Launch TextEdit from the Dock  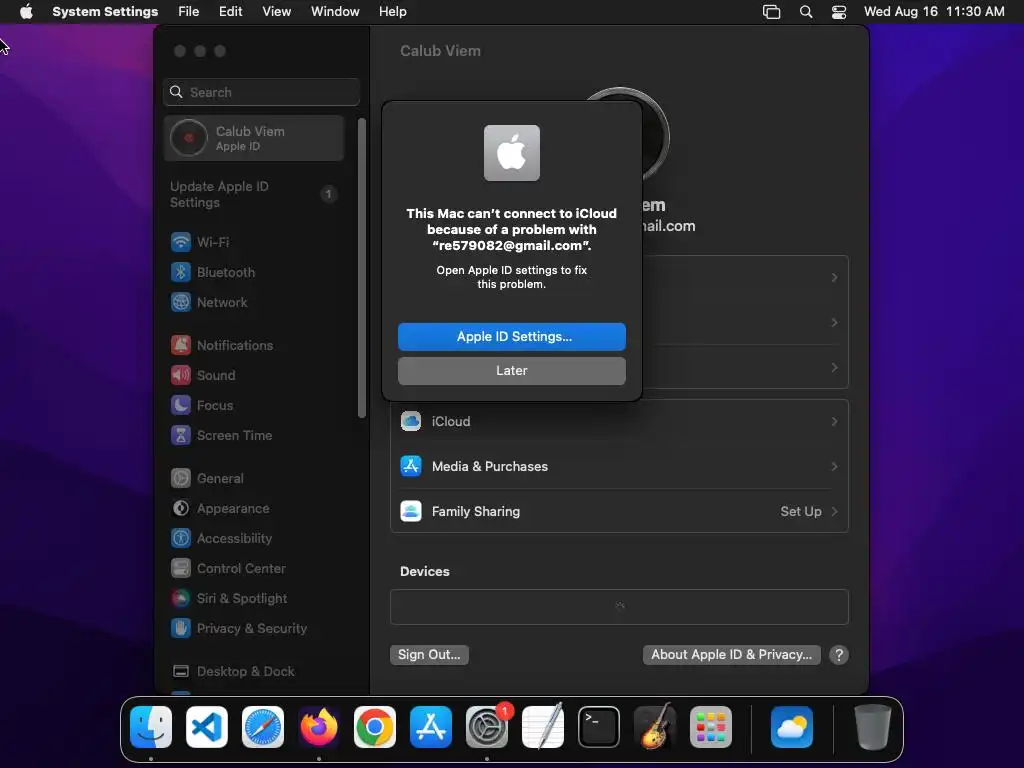(x=543, y=727)
